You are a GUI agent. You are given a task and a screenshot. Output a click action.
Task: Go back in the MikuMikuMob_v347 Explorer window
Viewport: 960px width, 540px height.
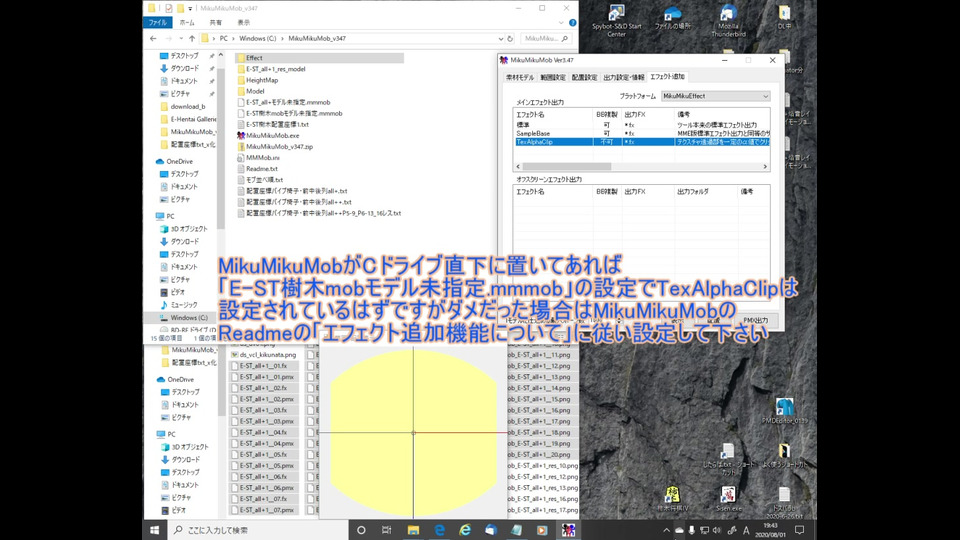[153, 38]
